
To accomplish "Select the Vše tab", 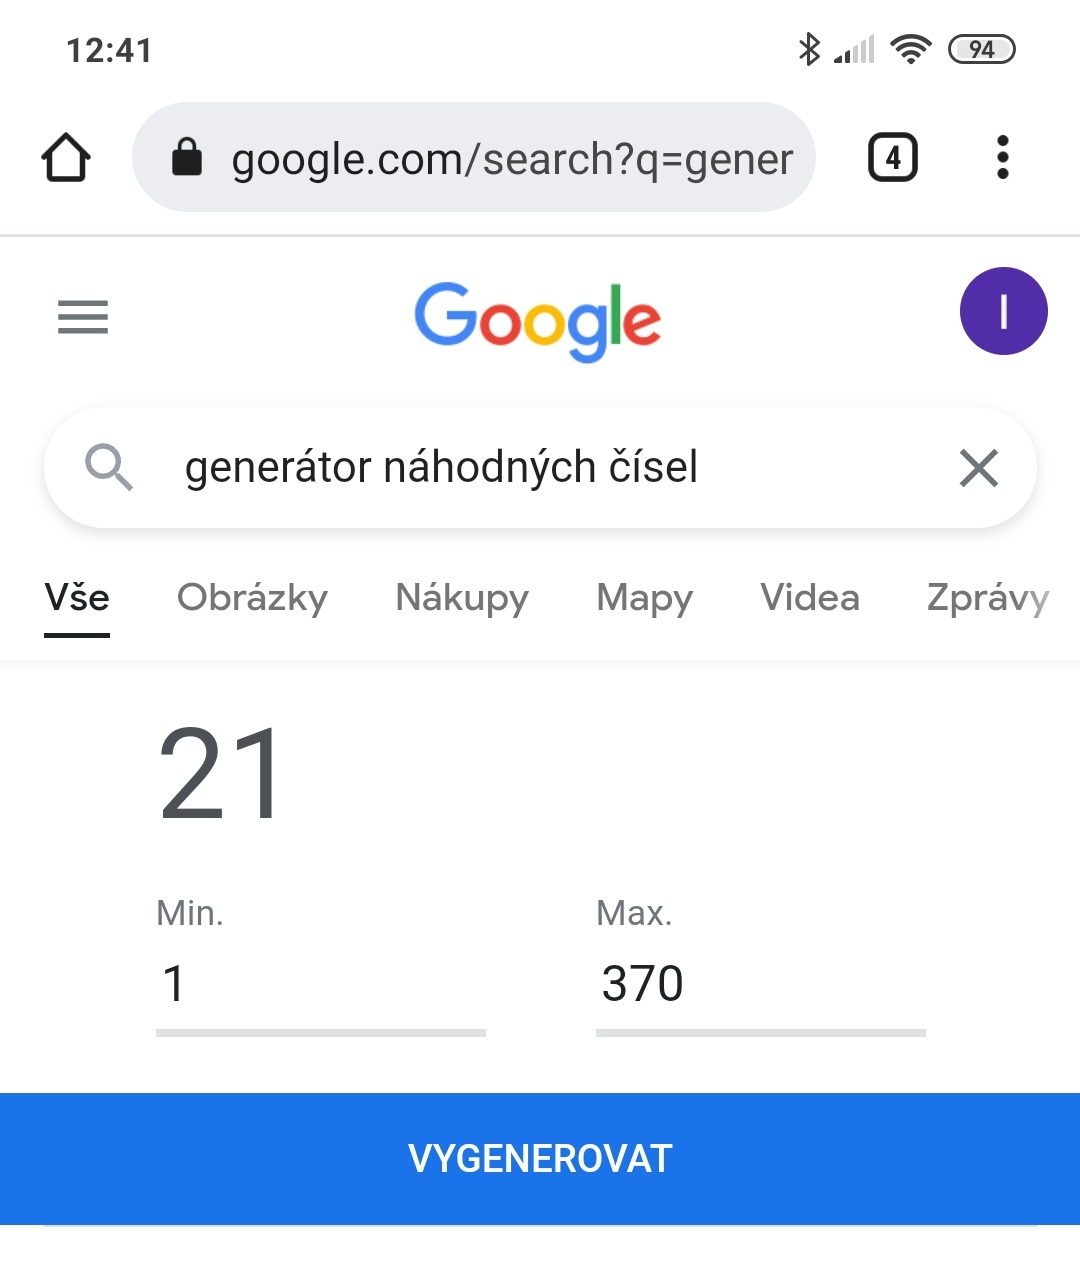I will click(x=77, y=598).
